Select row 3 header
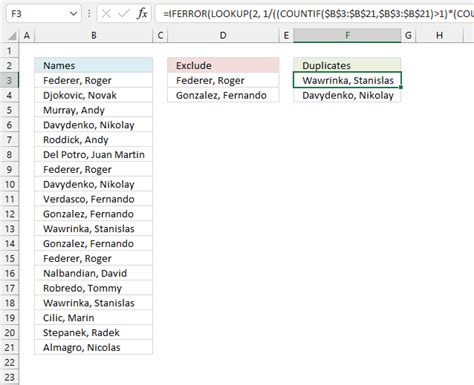The width and height of the screenshot is (474, 385). click(9, 80)
